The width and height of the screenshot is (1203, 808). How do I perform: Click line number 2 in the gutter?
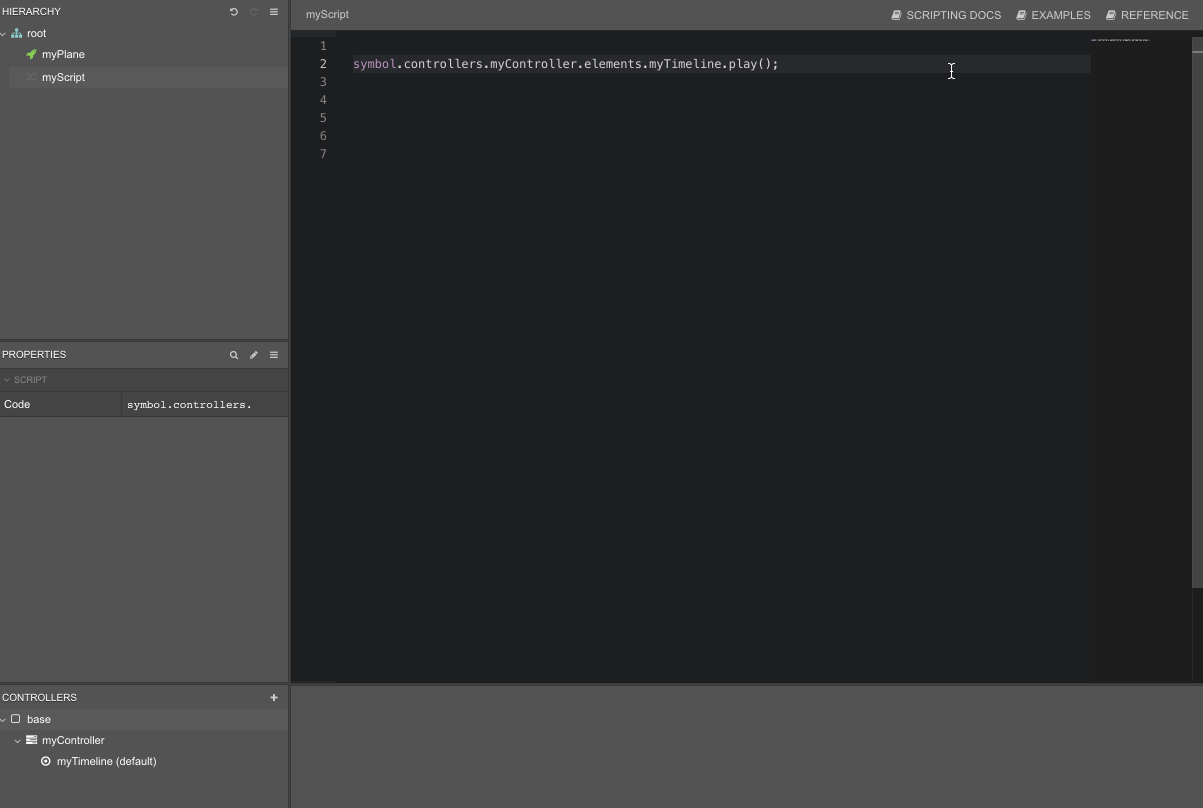pyautogui.click(x=323, y=64)
